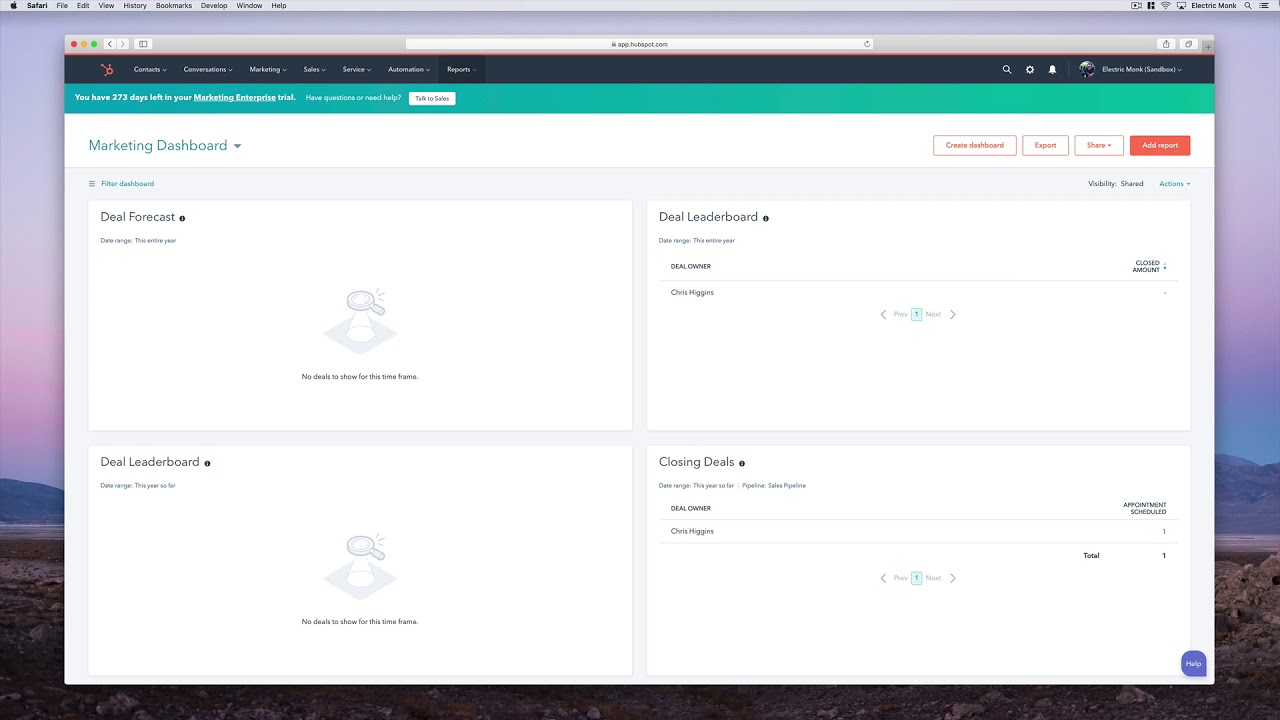Open settings via the gear icon

[1030, 70]
